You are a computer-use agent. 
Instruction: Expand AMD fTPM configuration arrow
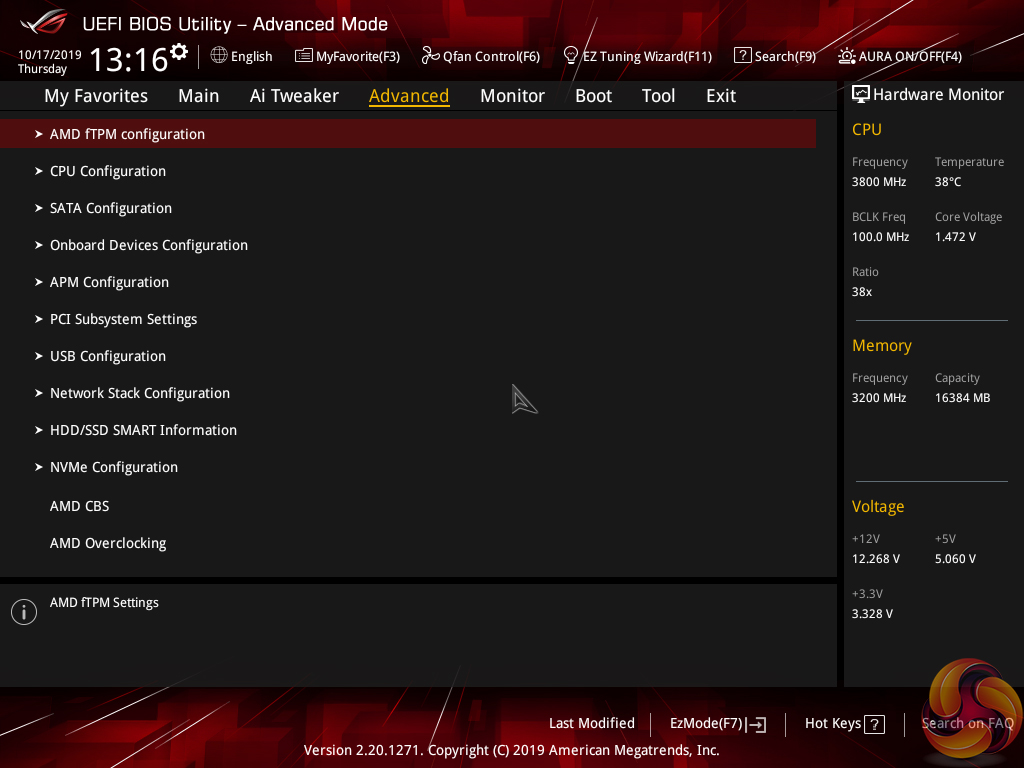click(x=39, y=134)
